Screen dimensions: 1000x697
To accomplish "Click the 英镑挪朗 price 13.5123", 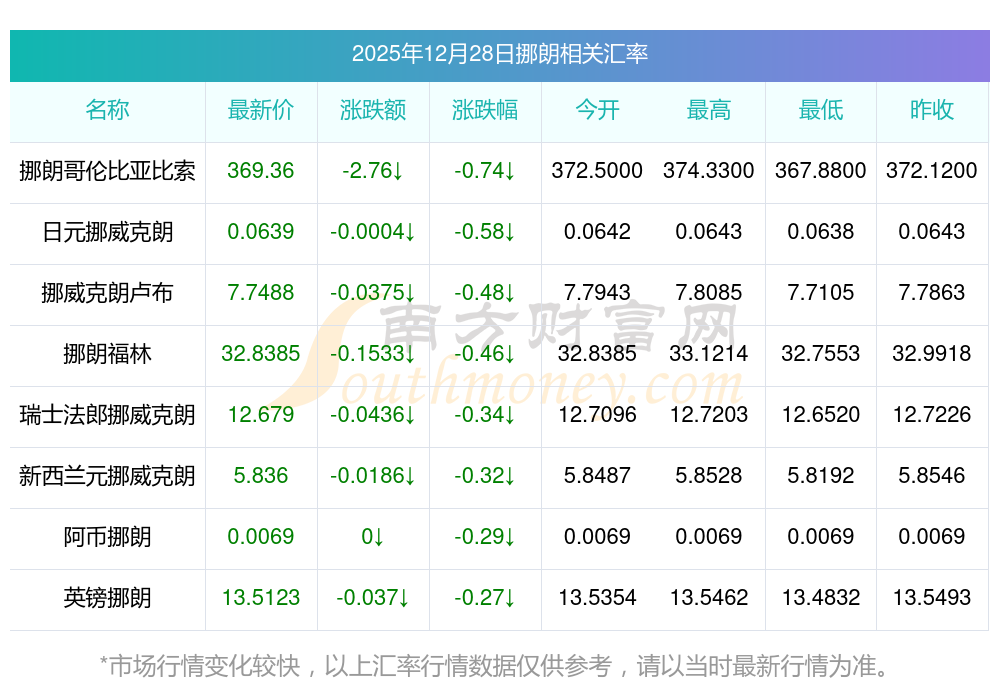I will [261, 599].
